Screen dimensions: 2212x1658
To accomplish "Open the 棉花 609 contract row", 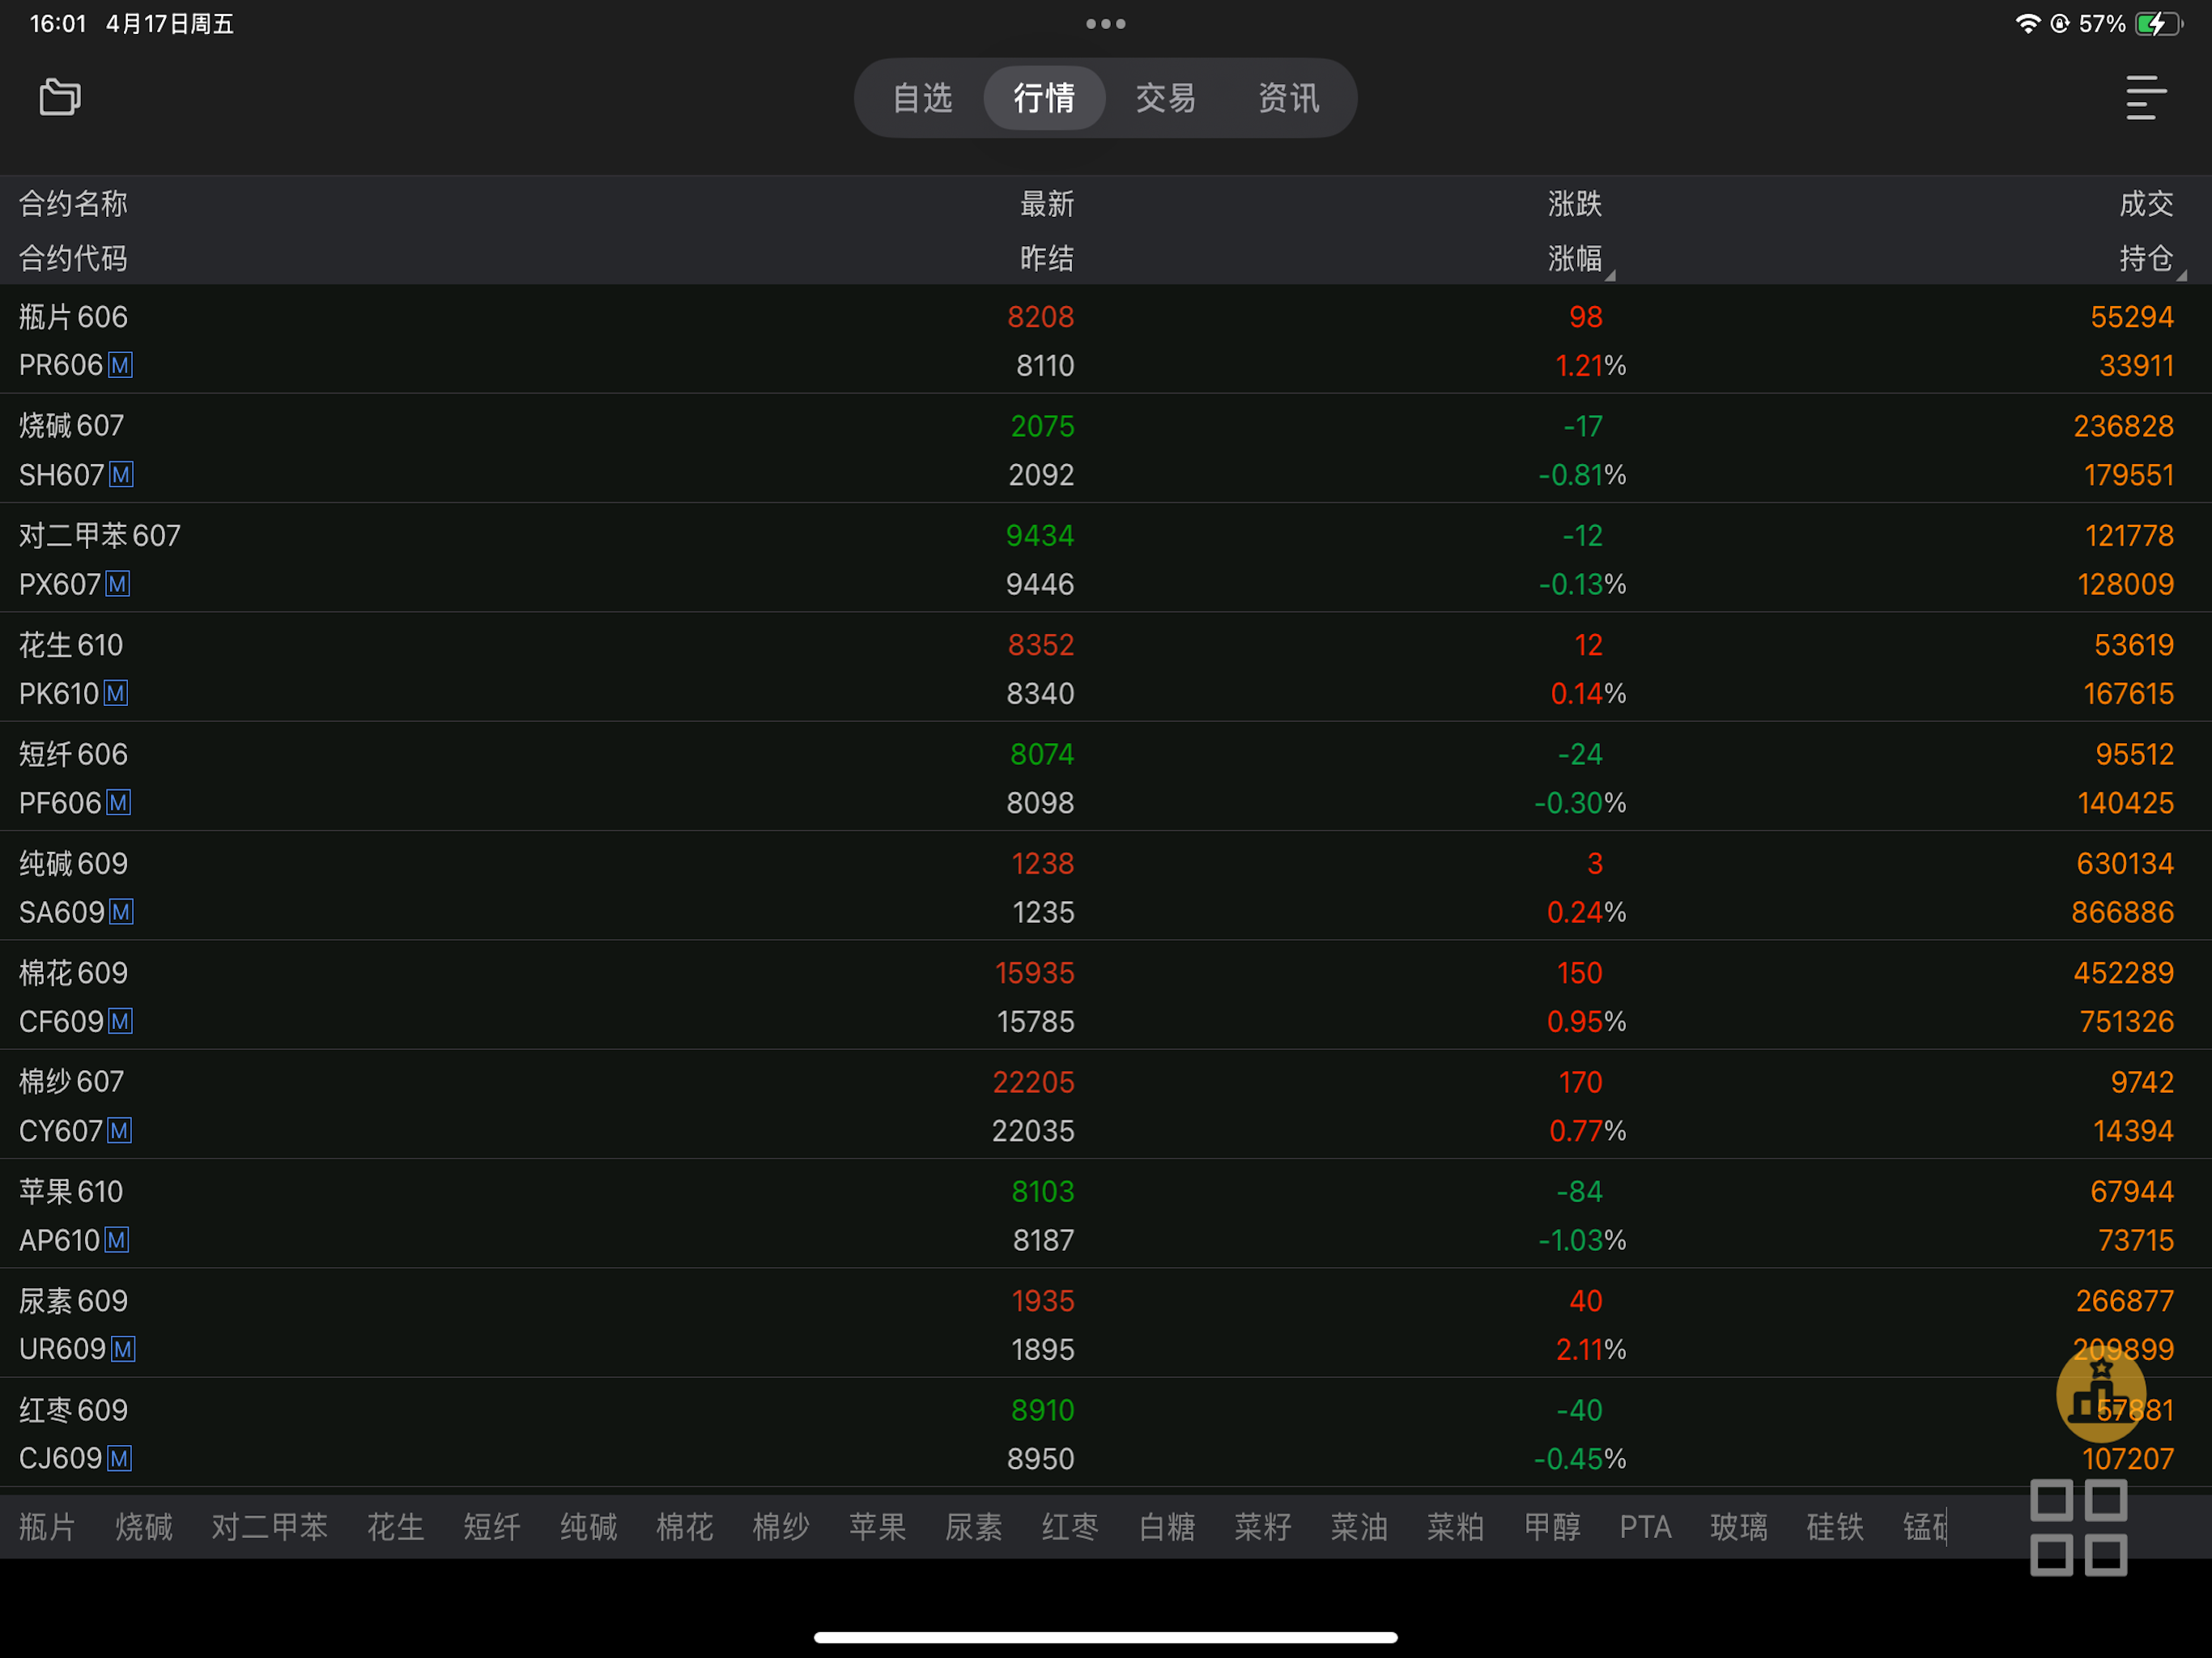I will click(1106, 996).
